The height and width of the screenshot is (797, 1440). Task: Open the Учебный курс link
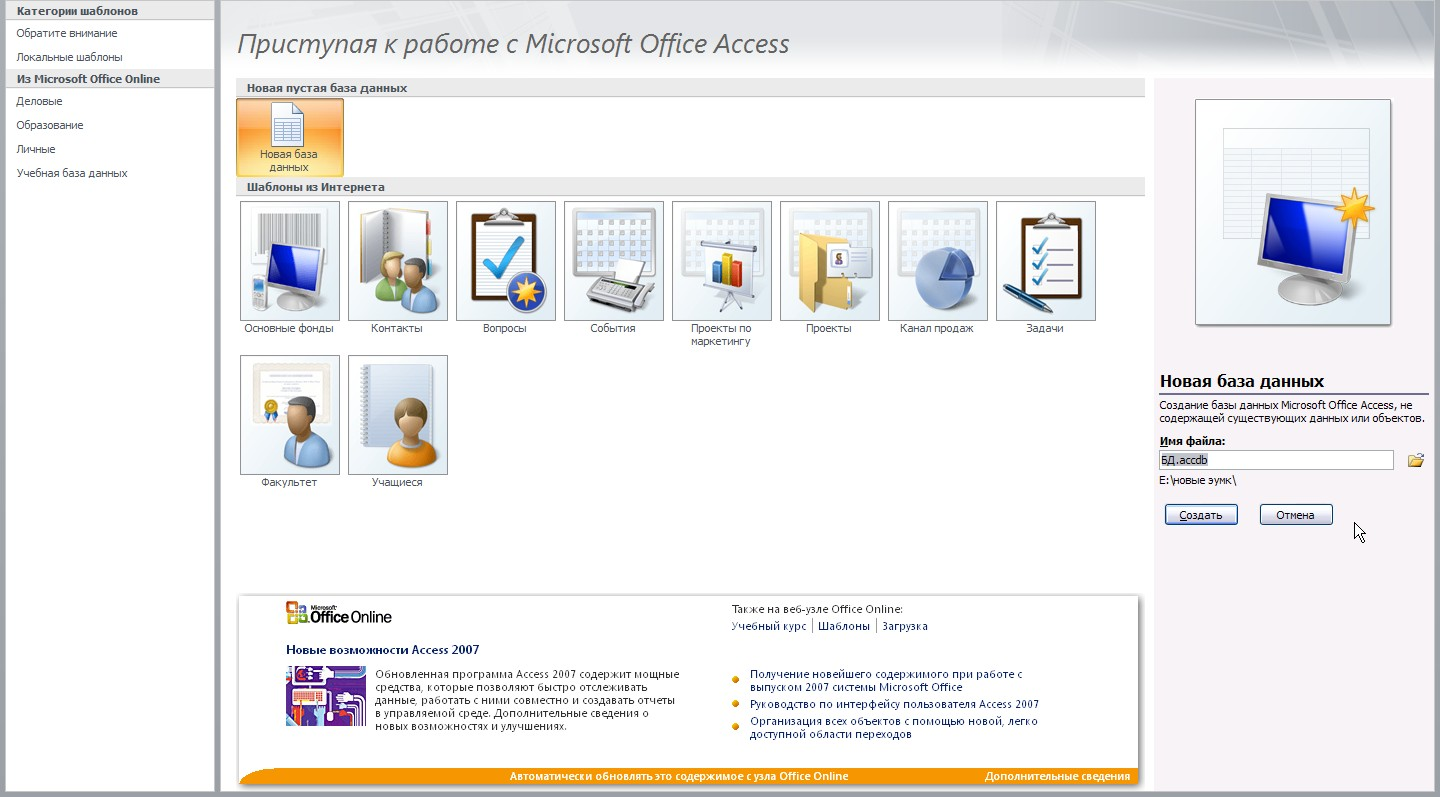[x=768, y=626]
